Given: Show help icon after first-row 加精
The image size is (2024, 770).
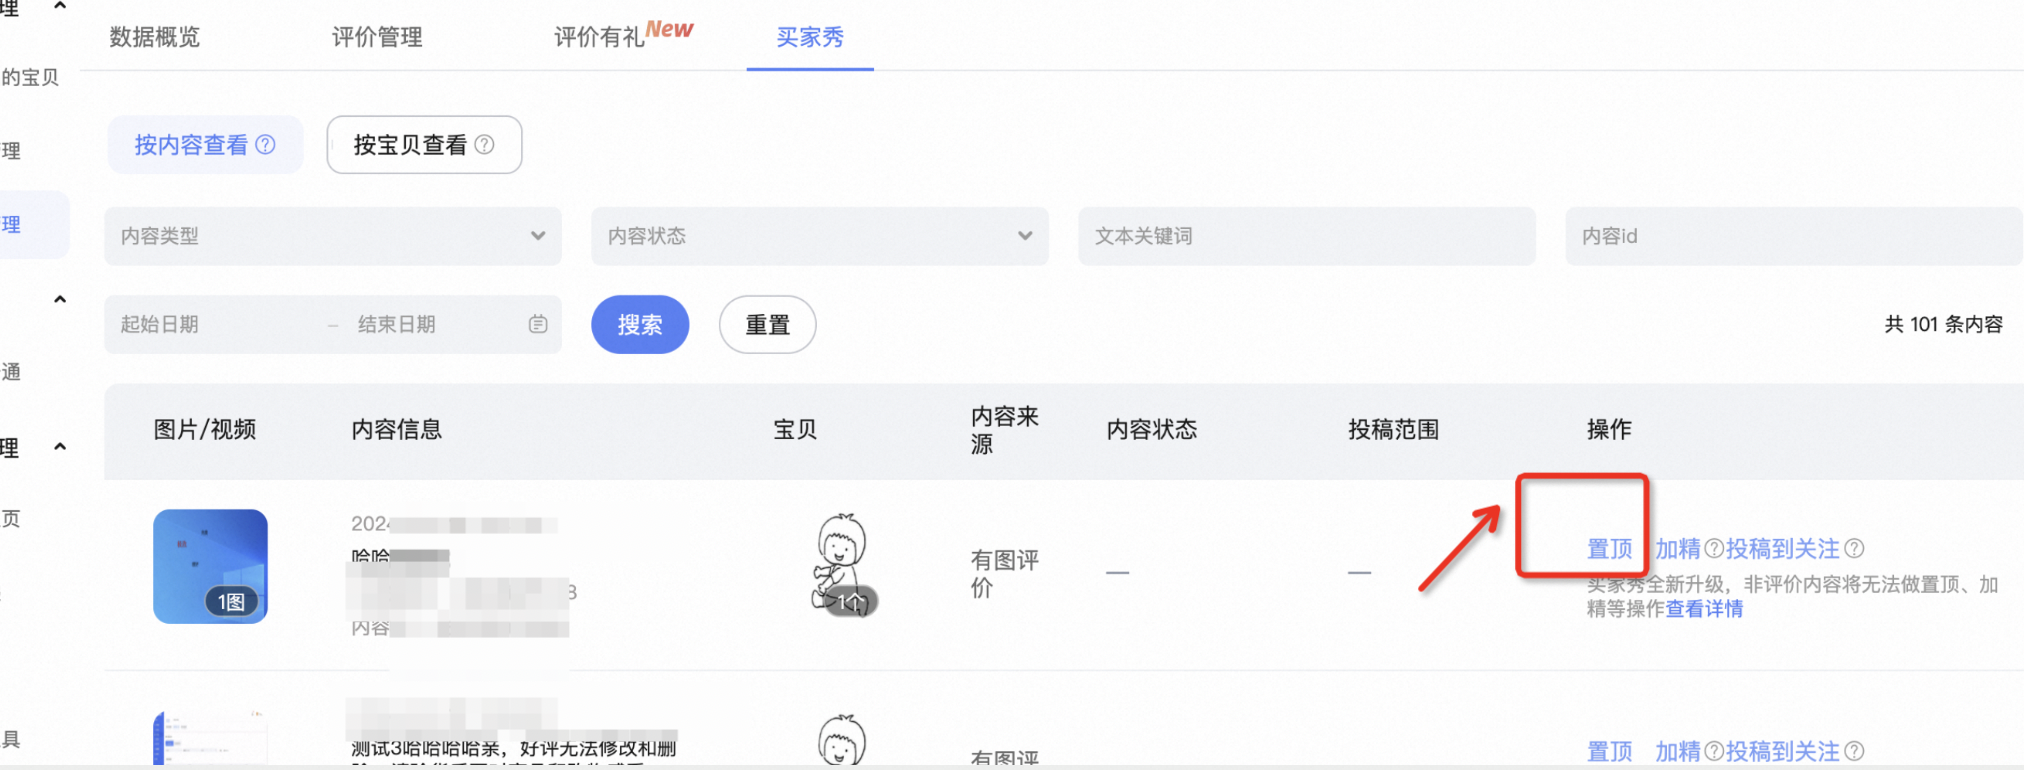Looking at the screenshot, I should tap(1714, 548).
